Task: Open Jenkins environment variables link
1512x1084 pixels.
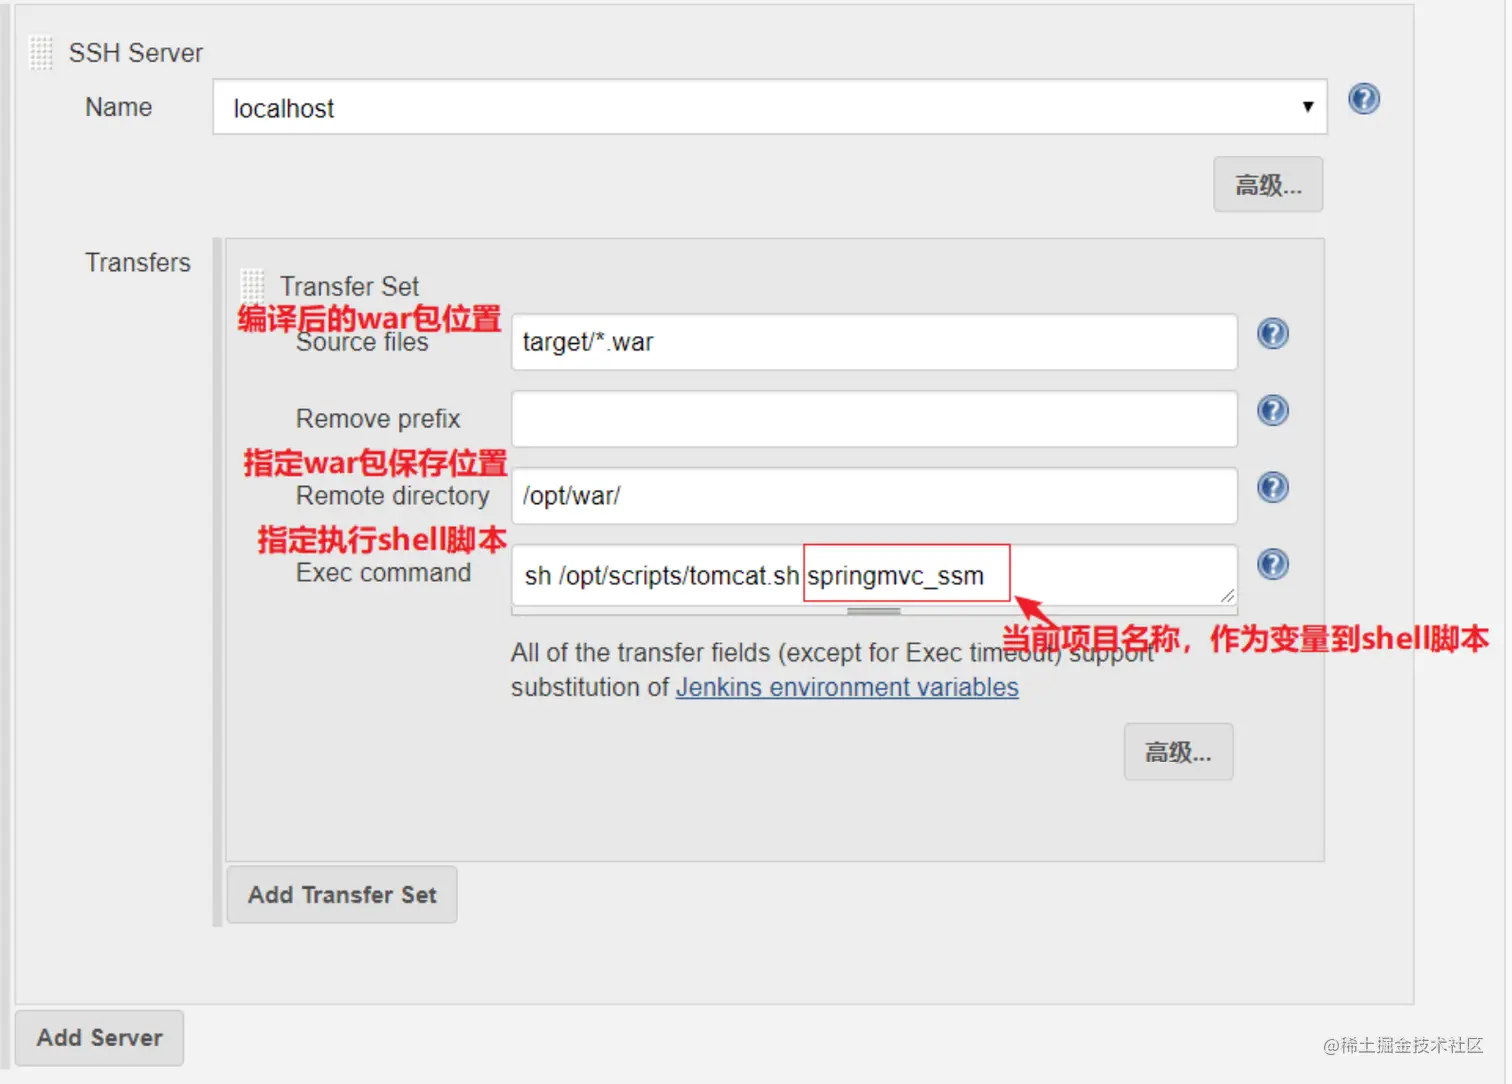Action: pos(847,688)
